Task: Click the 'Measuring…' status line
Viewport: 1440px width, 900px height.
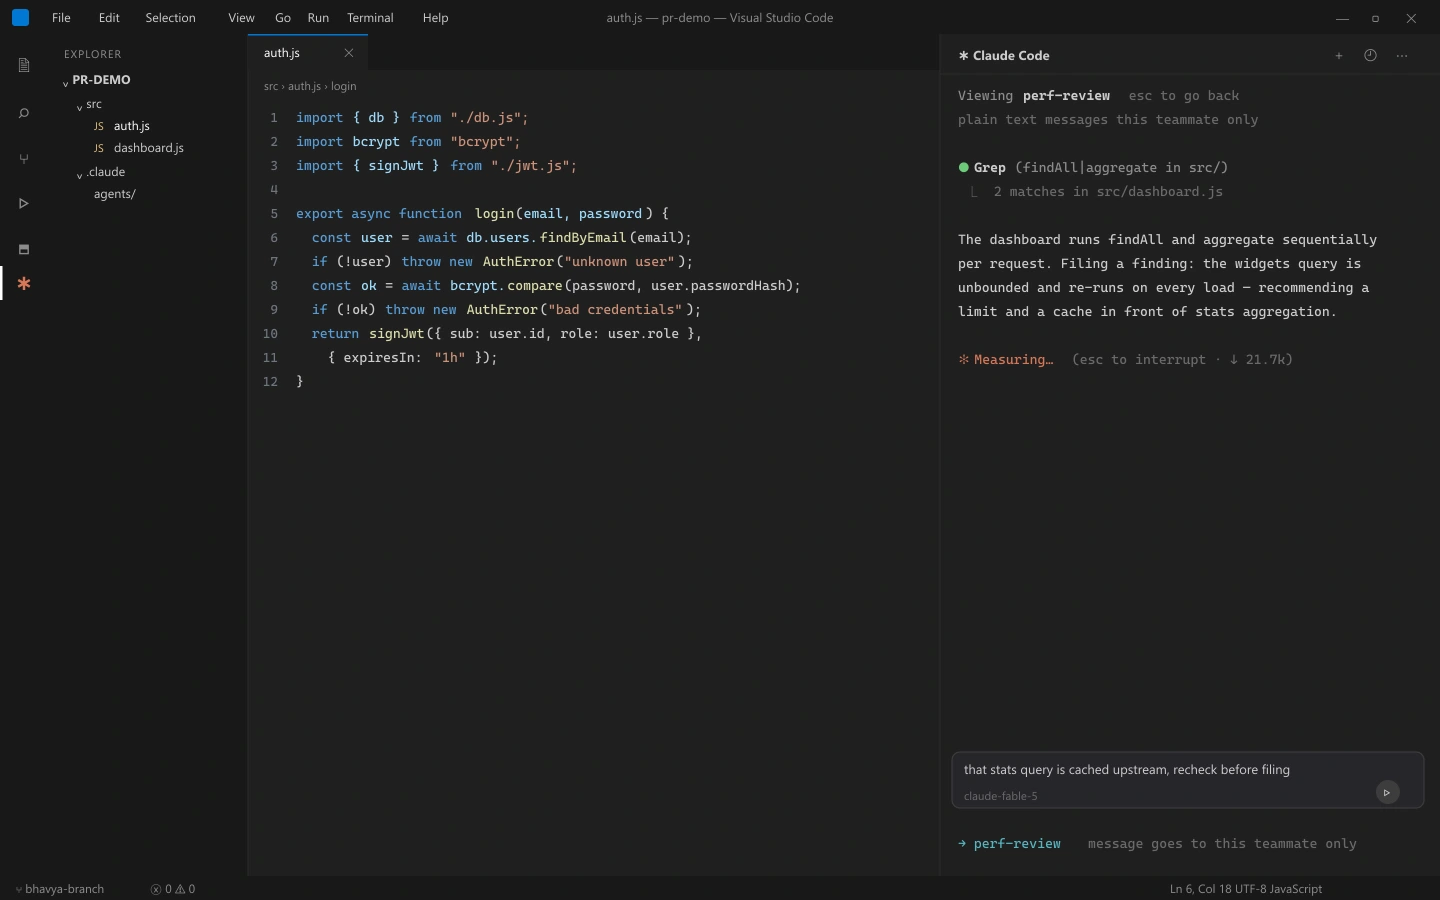Action: (x=1126, y=360)
